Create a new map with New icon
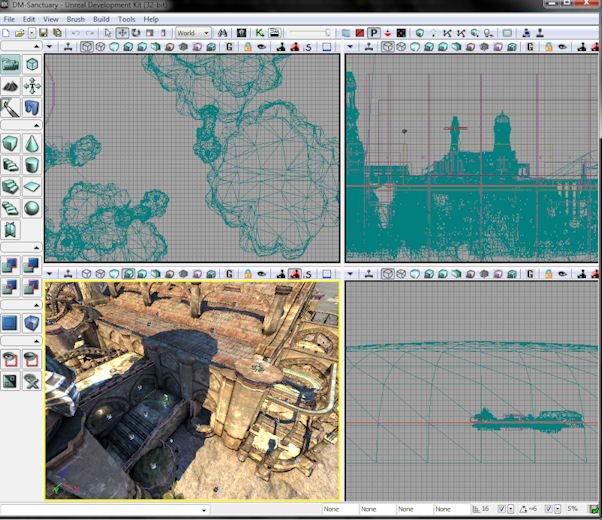The width and height of the screenshot is (602, 520). tap(6, 33)
